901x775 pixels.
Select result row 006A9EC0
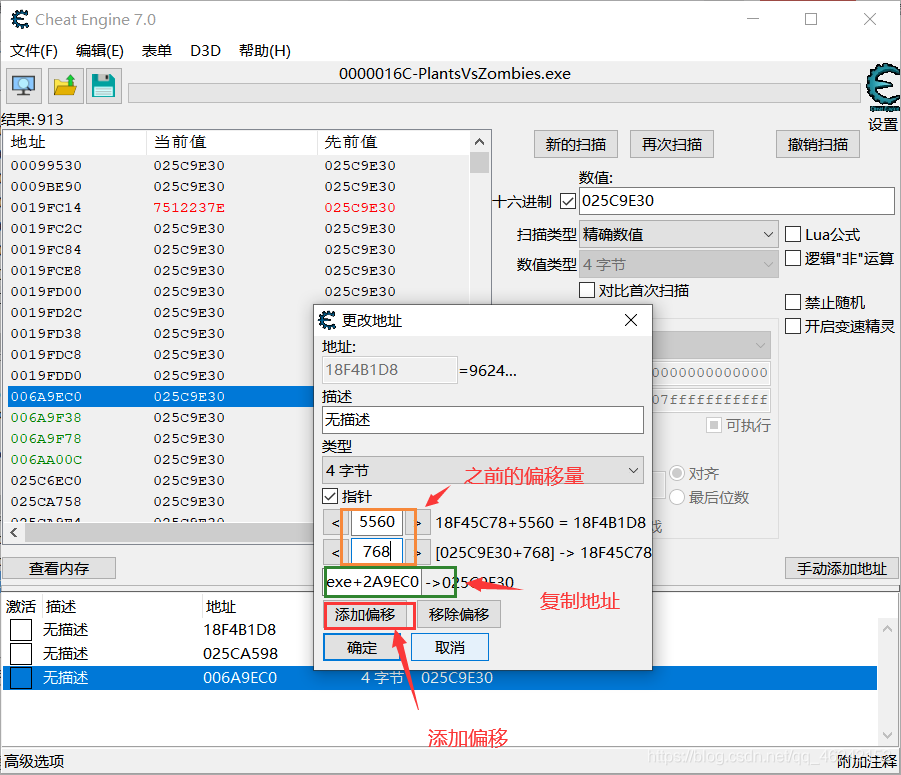(161, 396)
